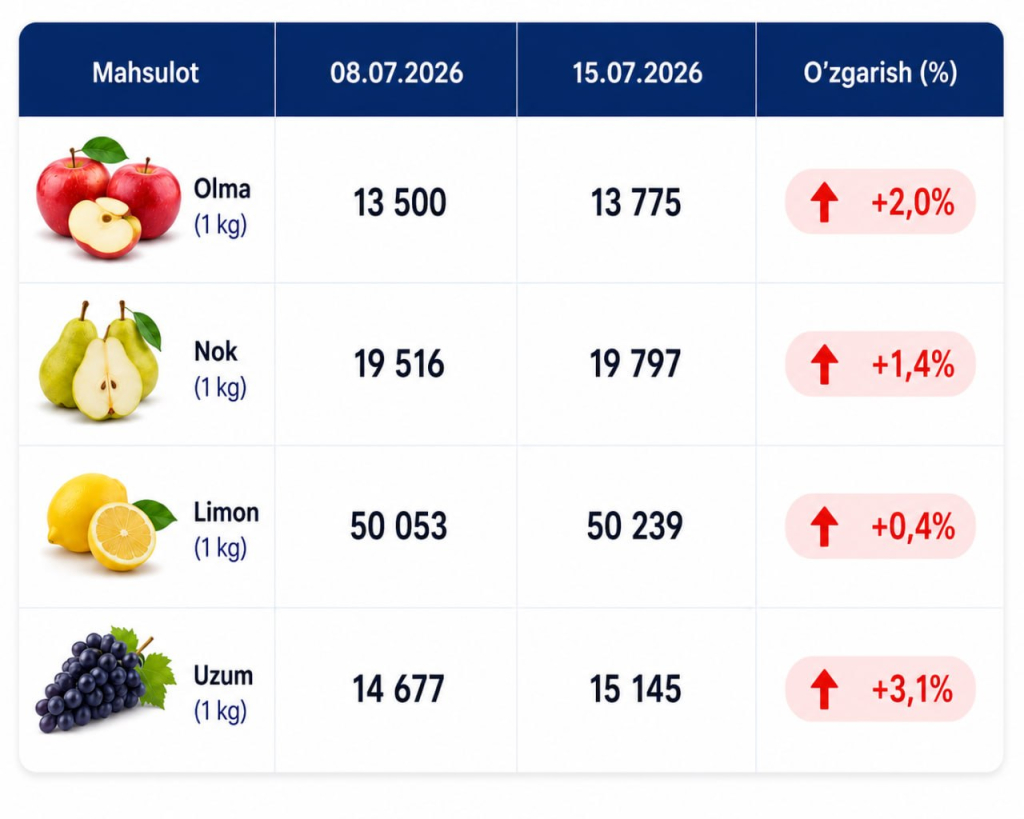Select the 15.07.2026 column header
The image size is (1024, 819).
tap(637, 70)
